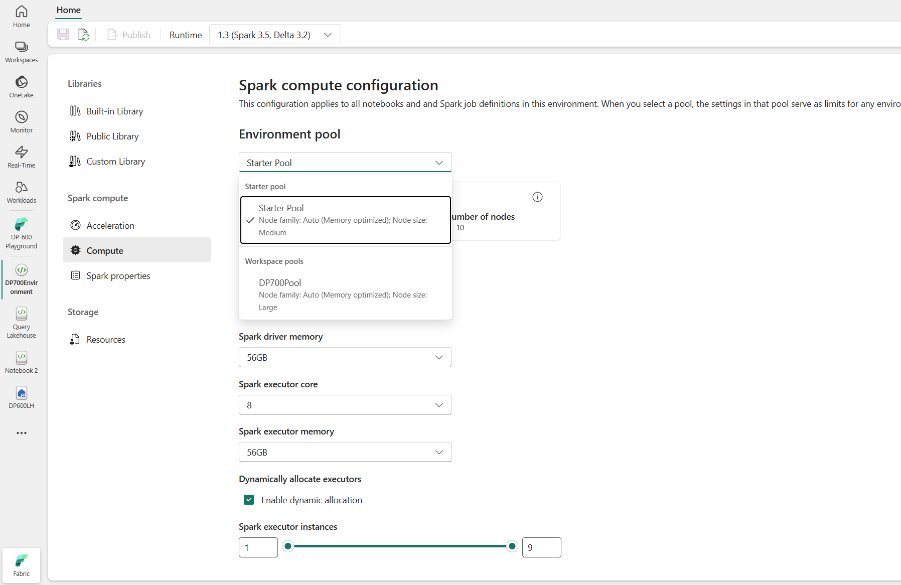The width and height of the screenshot is (901, 585).
Task: Open the Spark executor core dropdown
Action: click(x=345, y=405)
